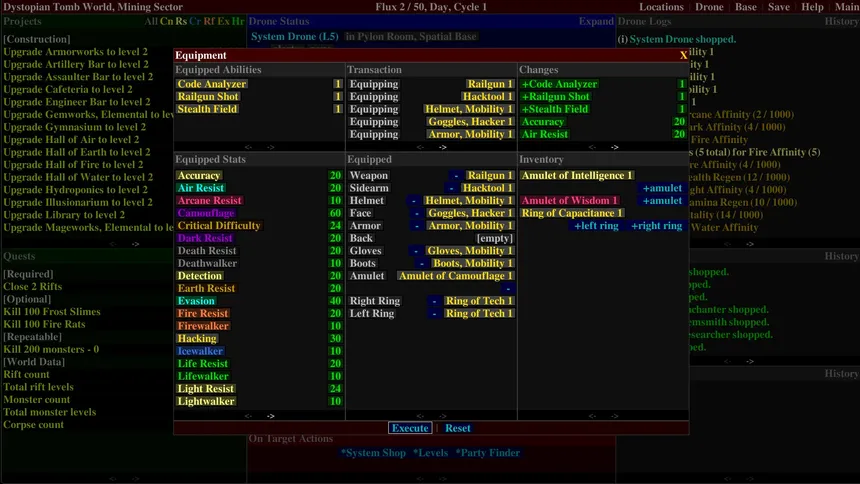Screen dimensions: 860x484
Task: Filter projects by Cn
Action: coord(166,21)
